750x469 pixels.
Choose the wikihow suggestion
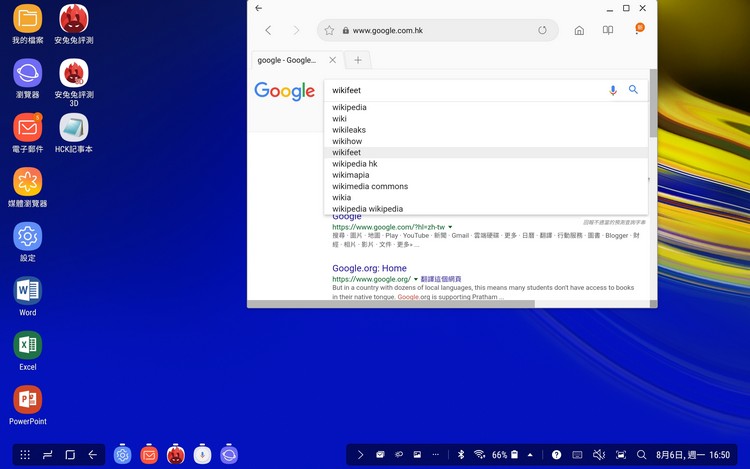pyautogui.click(x=486, y=141)
